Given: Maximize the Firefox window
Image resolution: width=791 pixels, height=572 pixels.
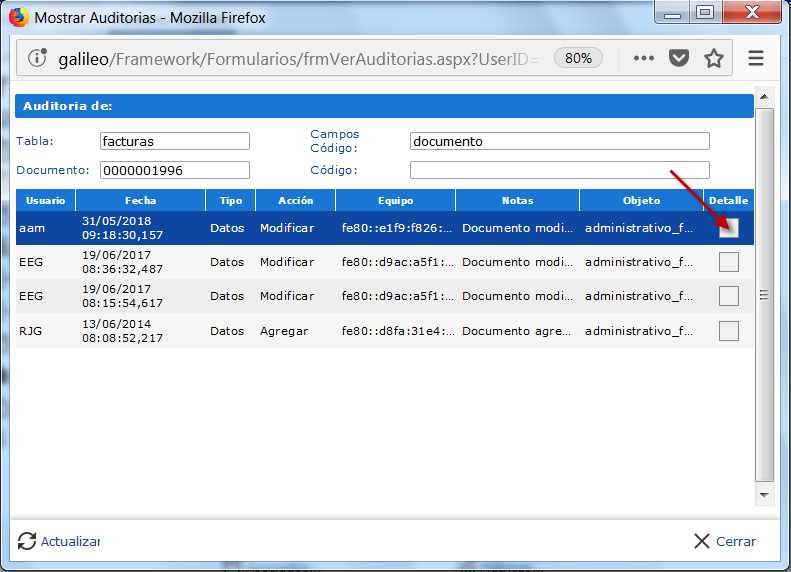Looking at the screenshot, I should tap(705, 12).
